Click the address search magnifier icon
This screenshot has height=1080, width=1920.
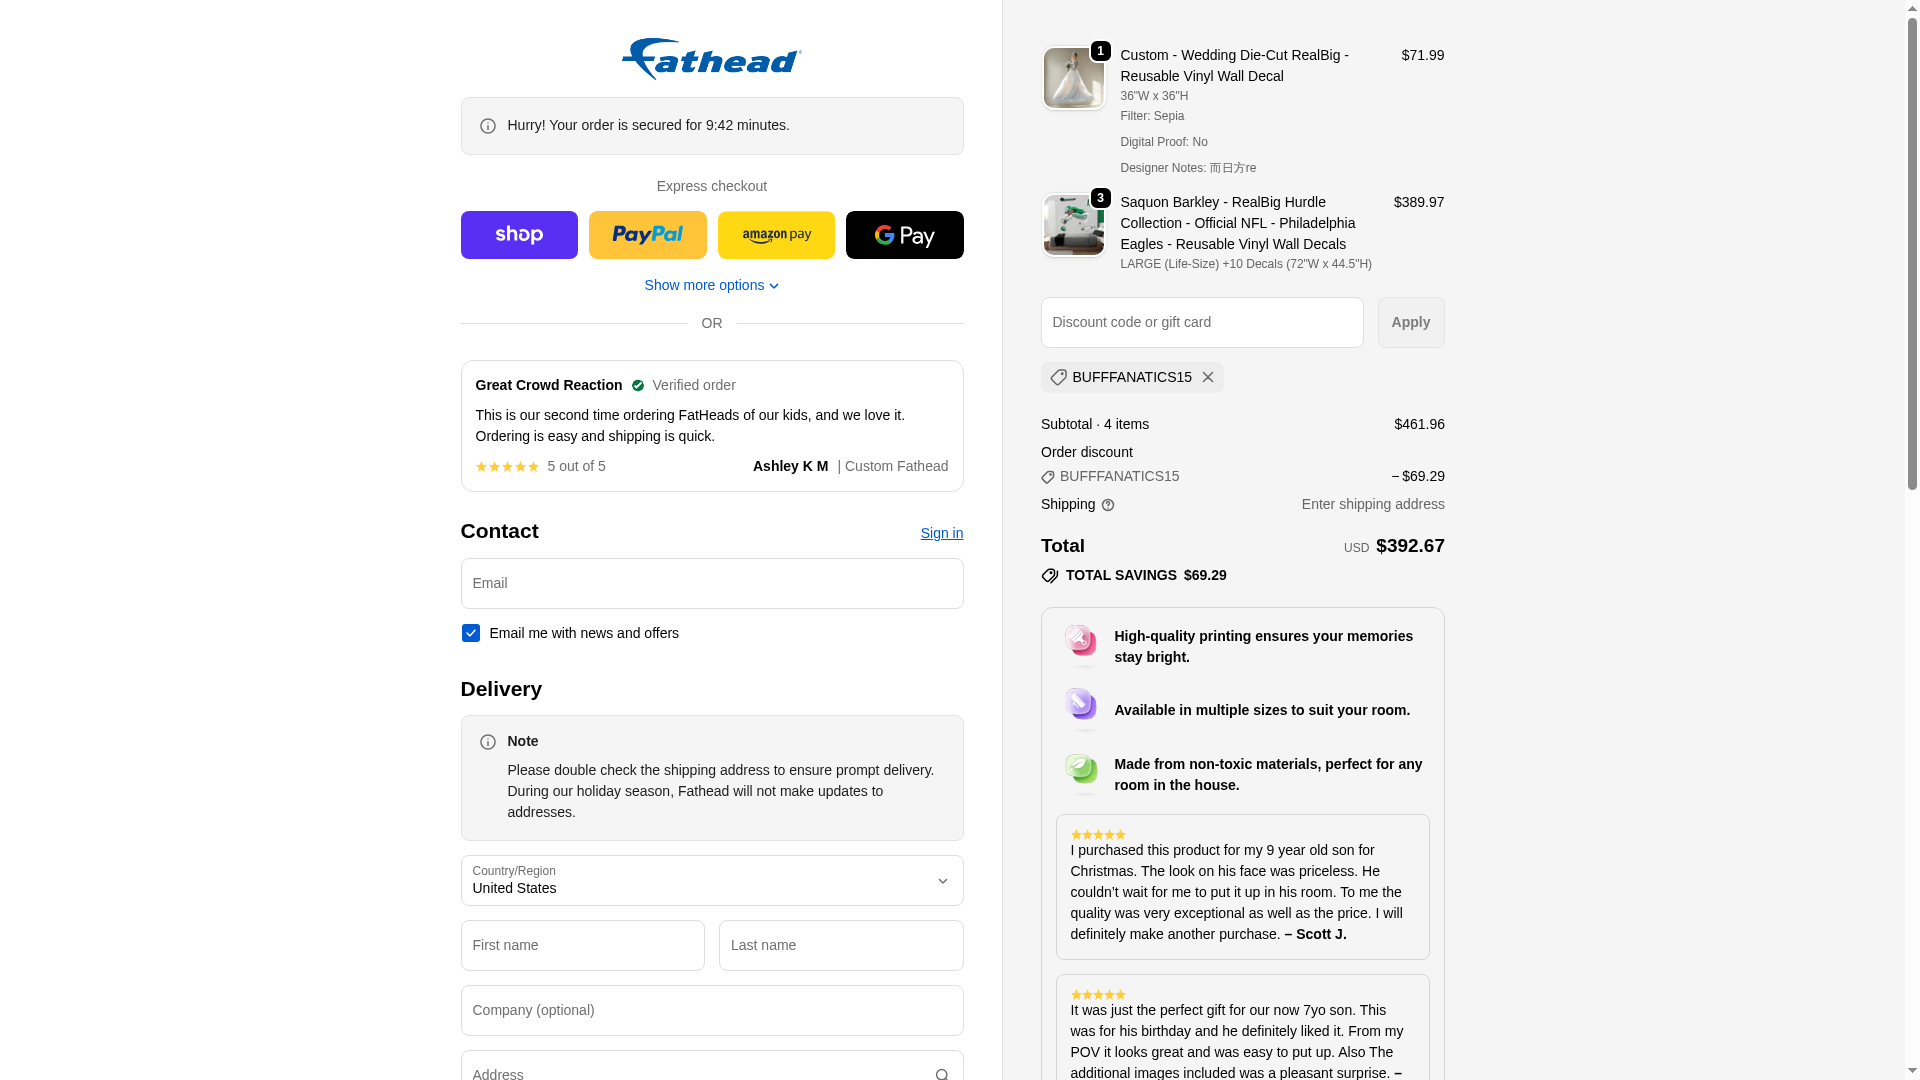coord(941,1074)
